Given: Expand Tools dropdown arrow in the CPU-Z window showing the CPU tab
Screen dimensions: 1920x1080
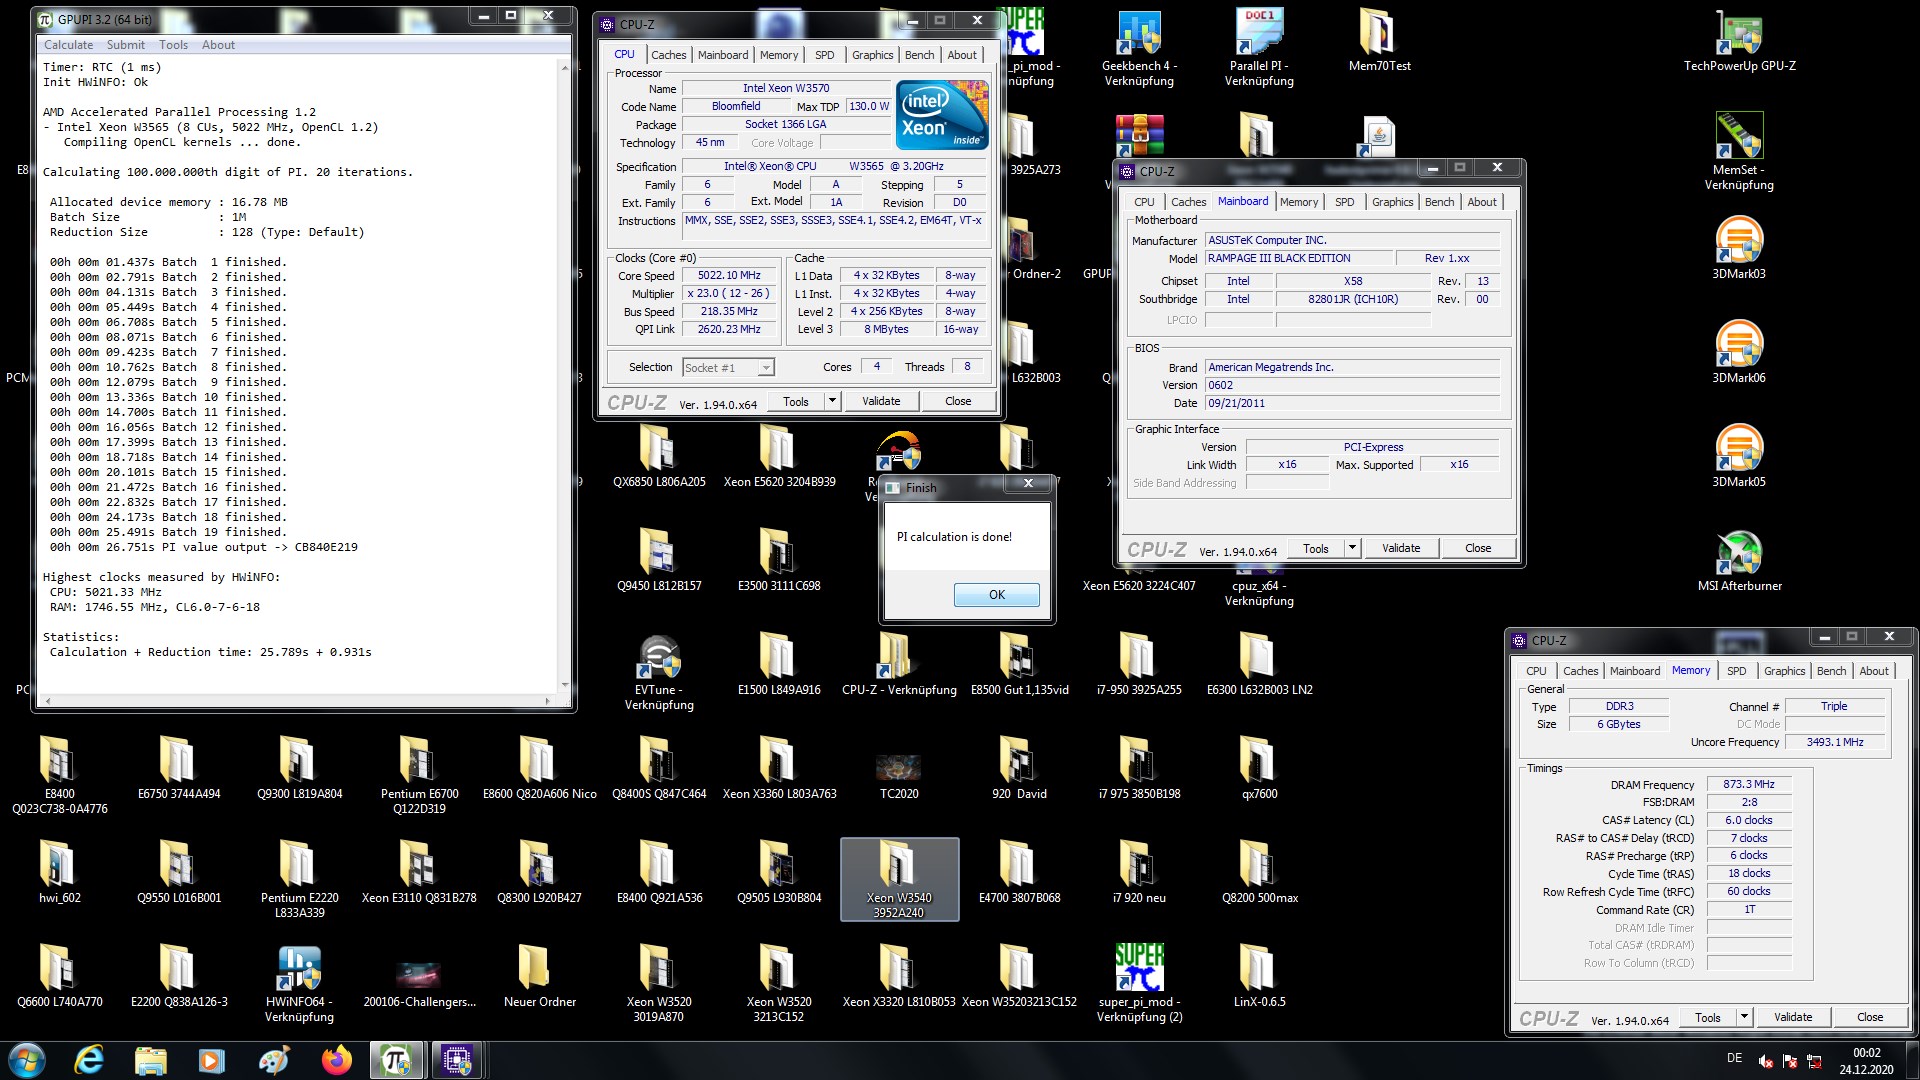Looking at the screenshot, I should pos(831,401).
